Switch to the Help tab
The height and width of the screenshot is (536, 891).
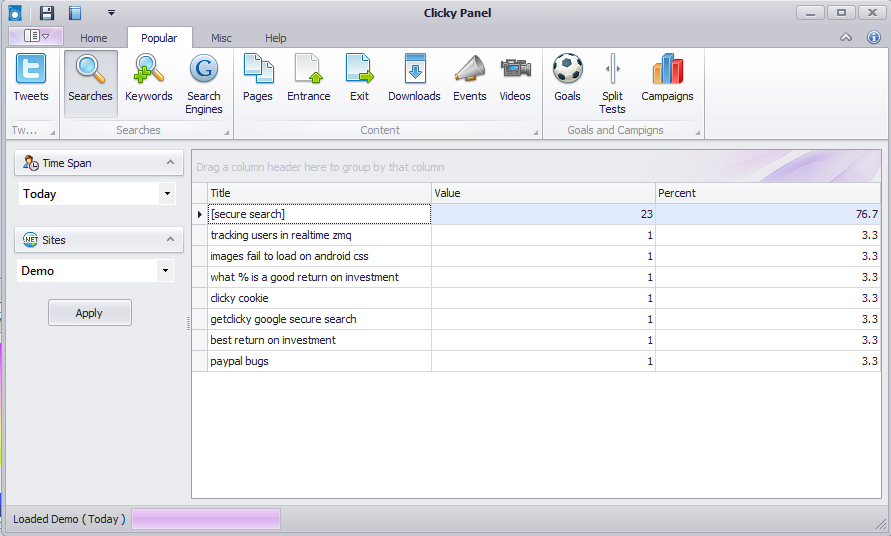[276, 38]
